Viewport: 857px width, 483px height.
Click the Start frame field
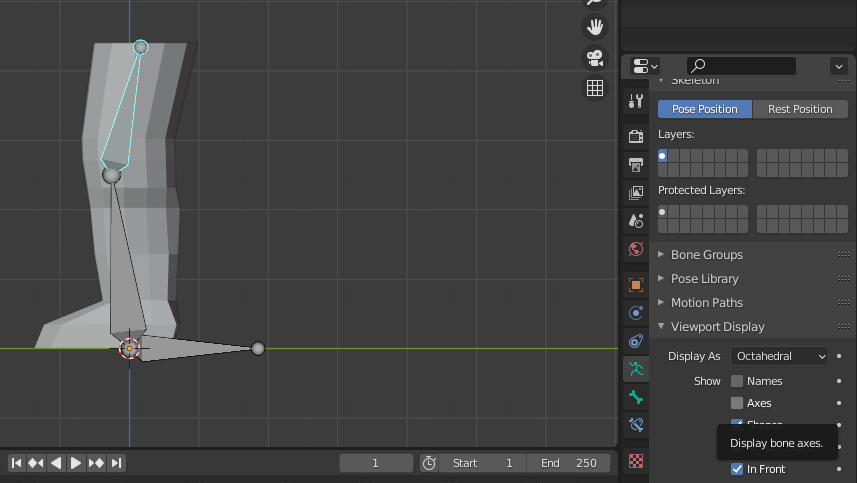pos(483,463)
